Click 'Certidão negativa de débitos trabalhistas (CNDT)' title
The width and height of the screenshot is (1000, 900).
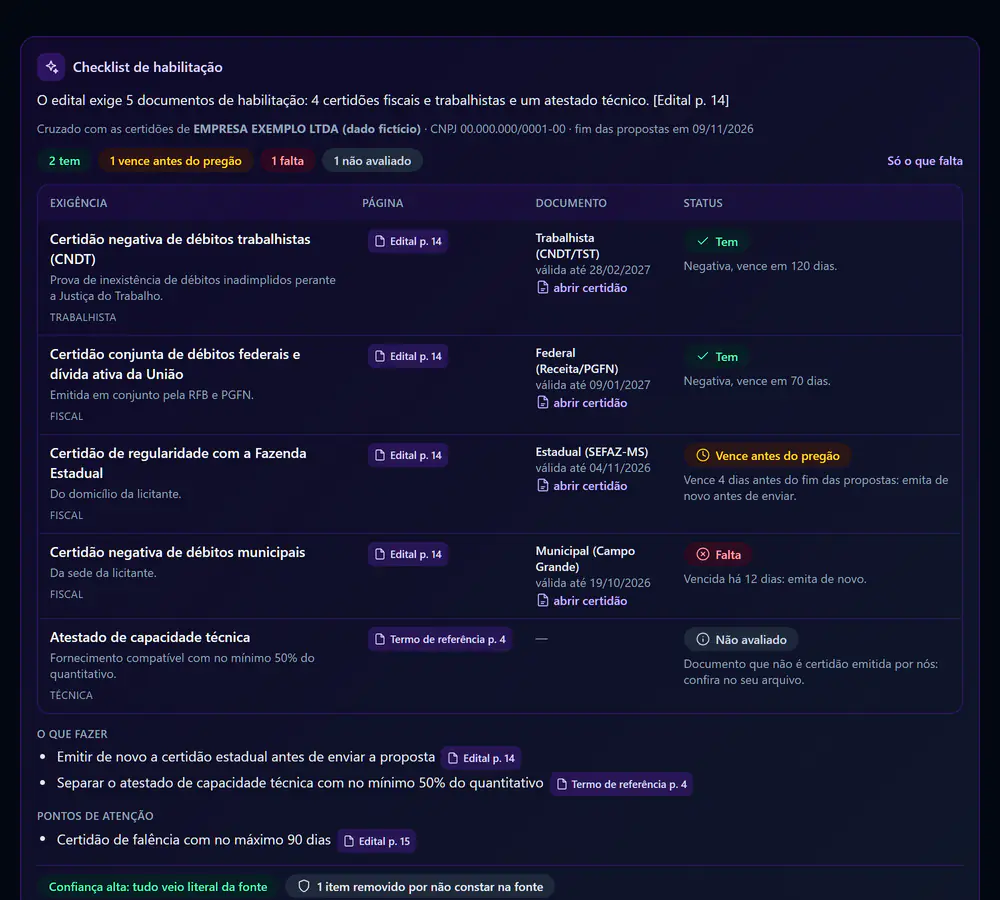[x=180, y=249]
